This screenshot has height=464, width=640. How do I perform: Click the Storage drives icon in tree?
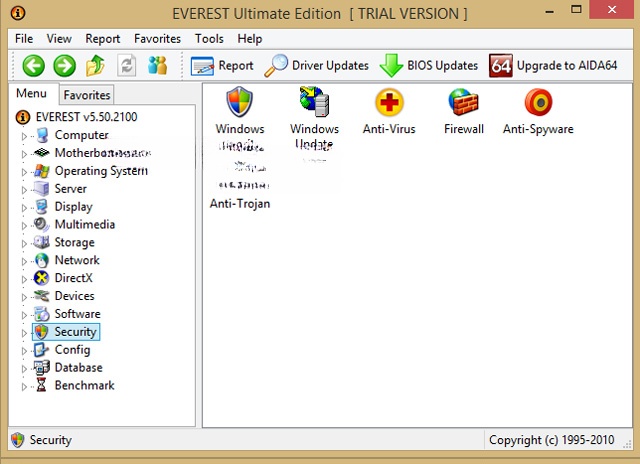[42, 242]
